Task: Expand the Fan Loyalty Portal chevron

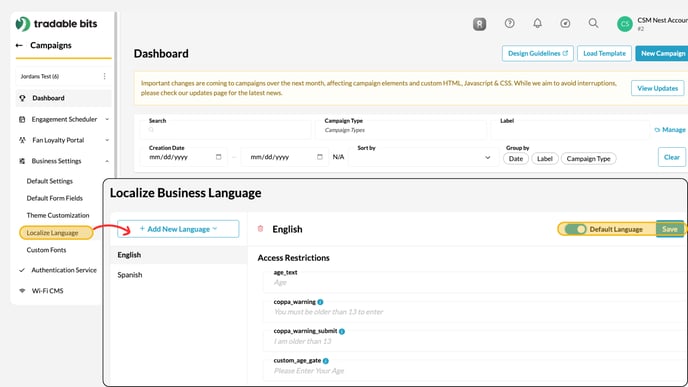Action: 107,140
